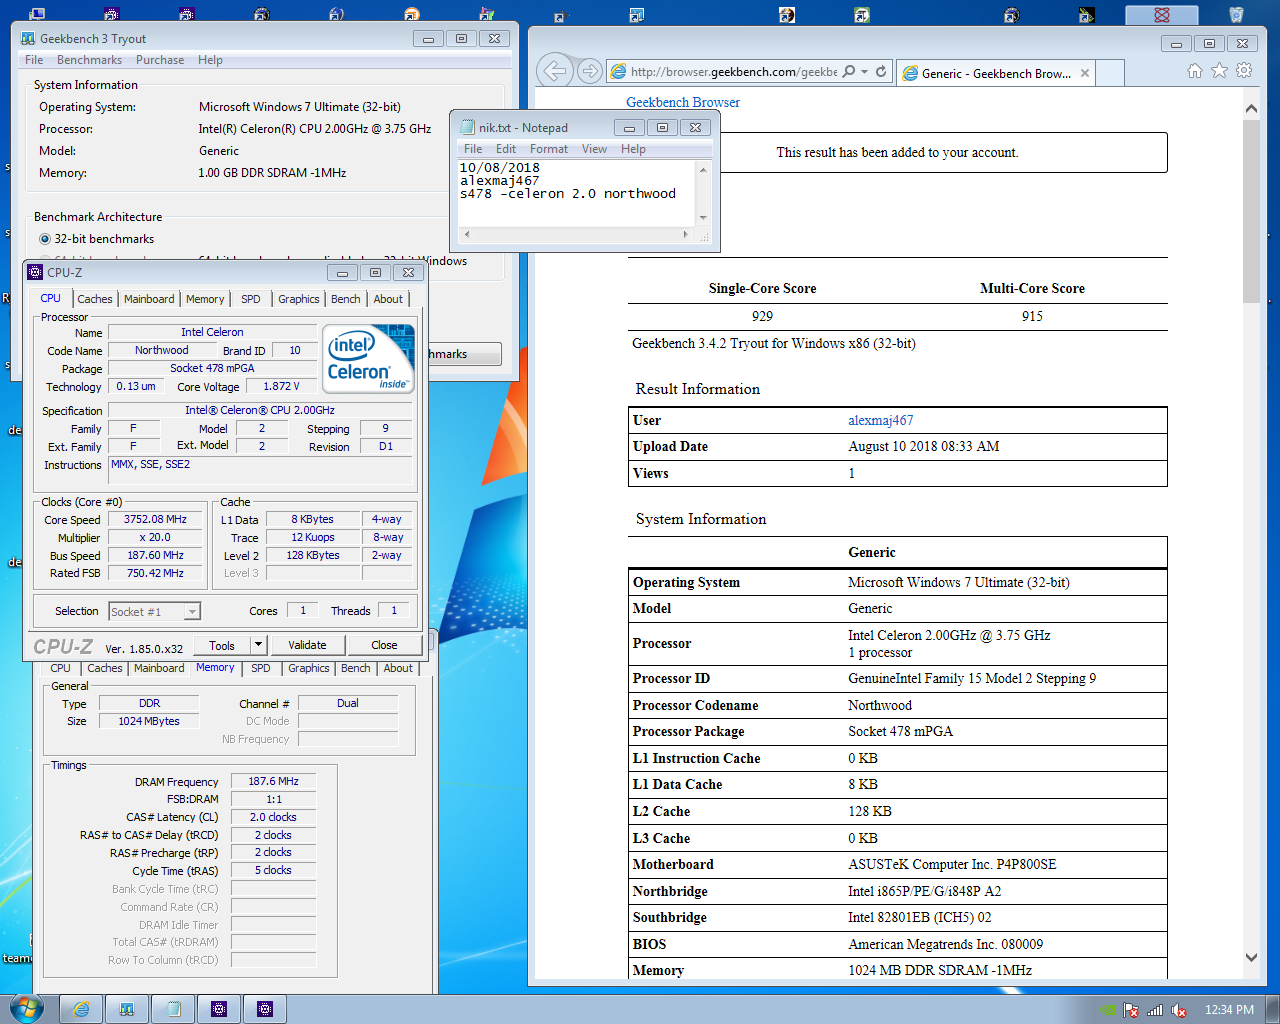Click the Multi-Core Score value 915

1032,316
